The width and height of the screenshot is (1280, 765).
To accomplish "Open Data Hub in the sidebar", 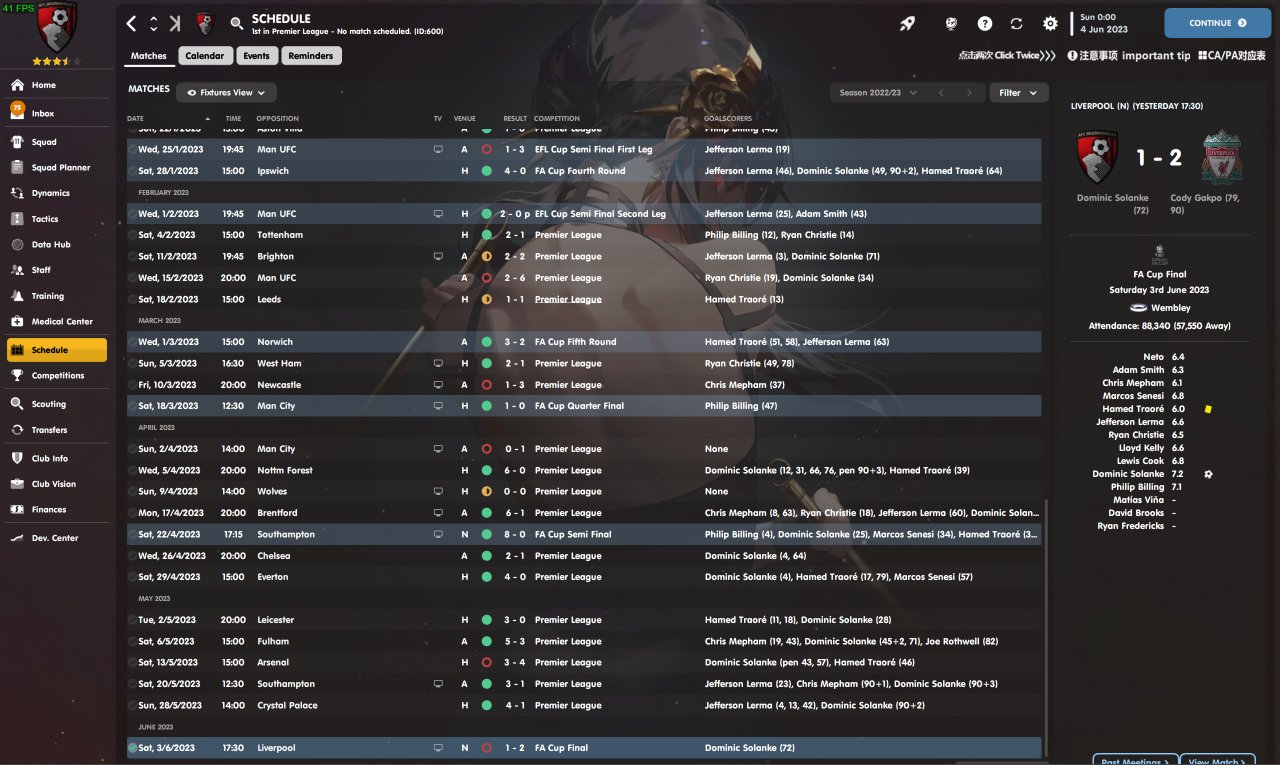I will pyautogui.click(x=57, y=244).
